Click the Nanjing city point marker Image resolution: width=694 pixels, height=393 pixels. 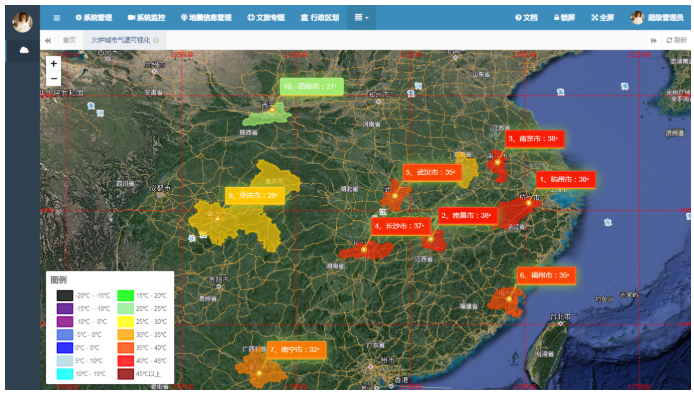[x=497, y=162]
